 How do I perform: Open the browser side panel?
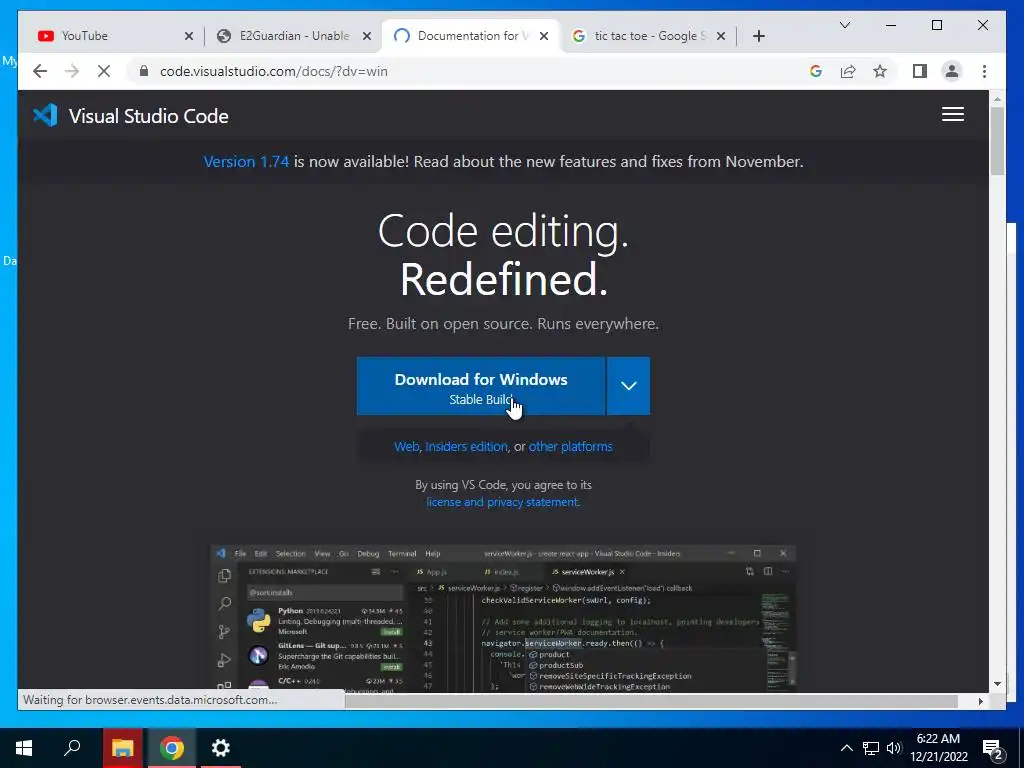(920, 71)
